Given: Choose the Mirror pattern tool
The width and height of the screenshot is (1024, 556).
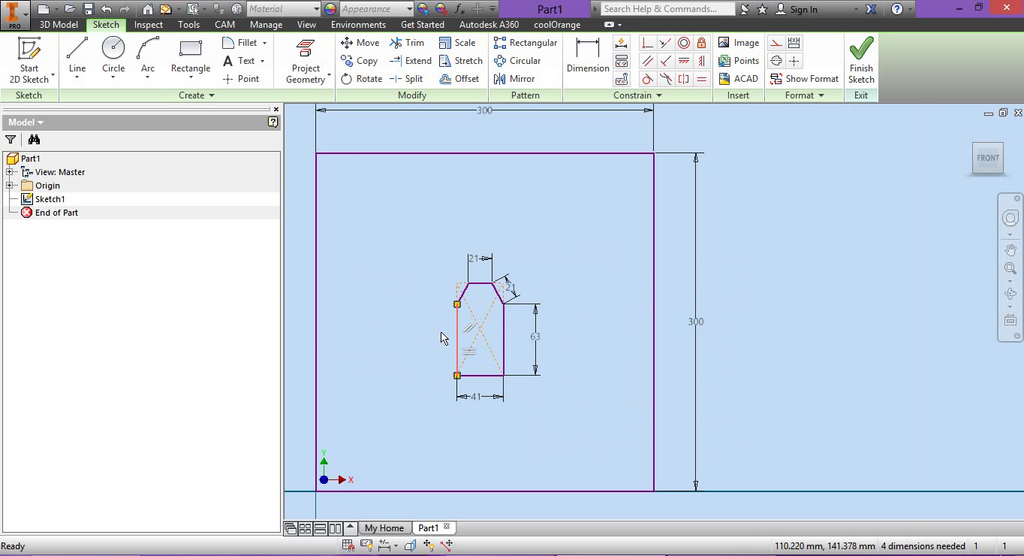Looking at the screenshot, I should (515, 78).
